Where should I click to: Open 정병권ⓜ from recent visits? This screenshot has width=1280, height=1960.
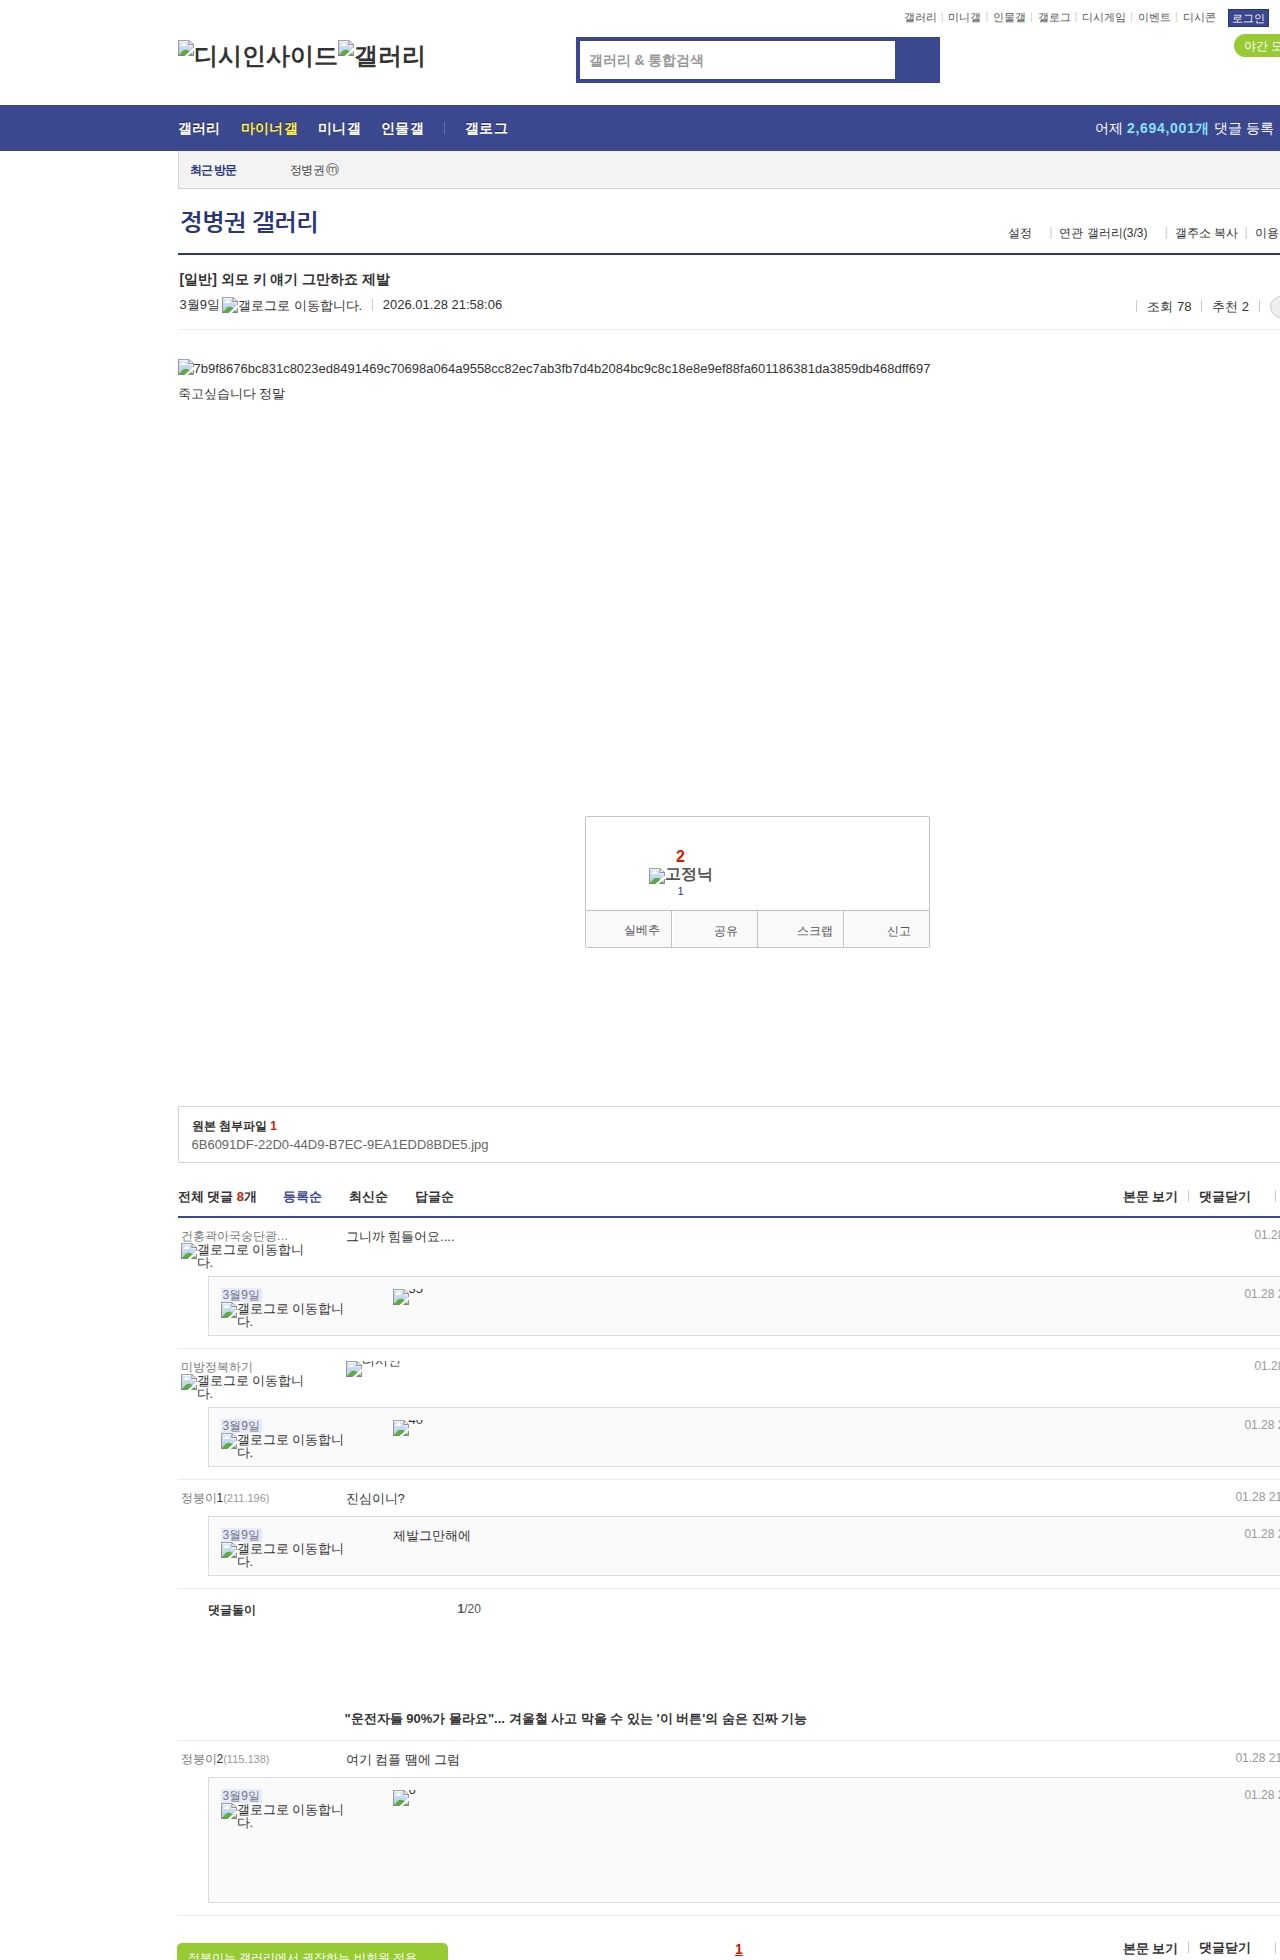315,170
